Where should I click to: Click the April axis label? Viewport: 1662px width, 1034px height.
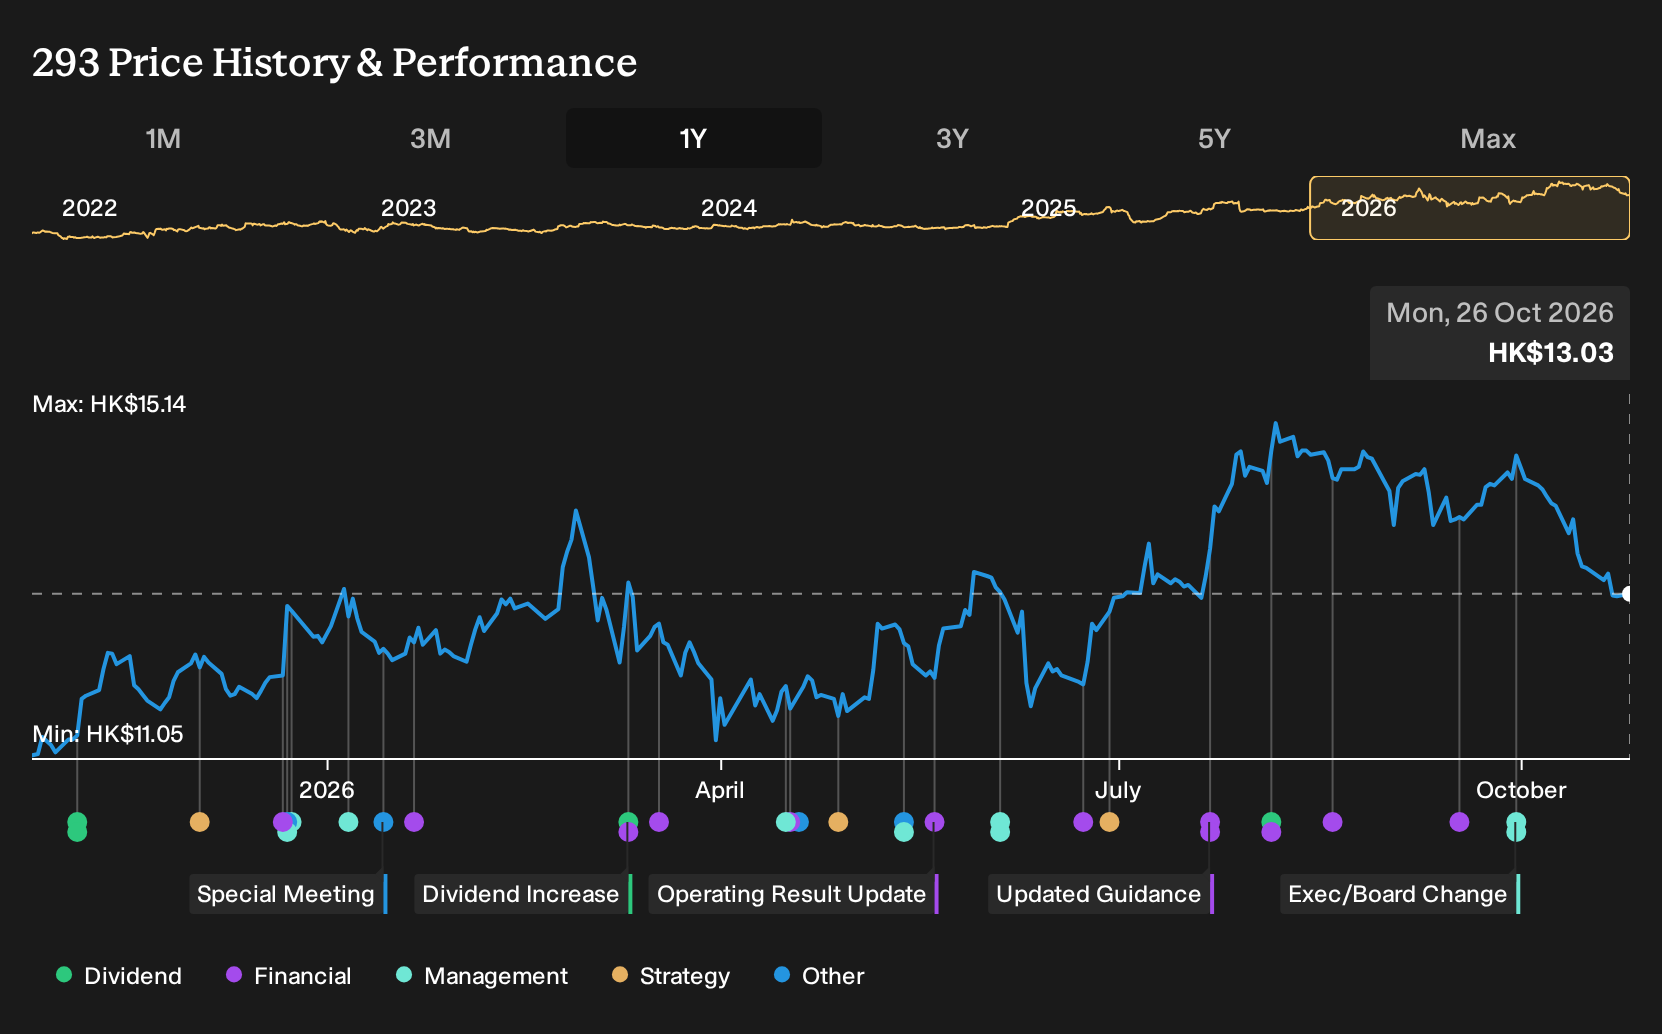(720, 790)
